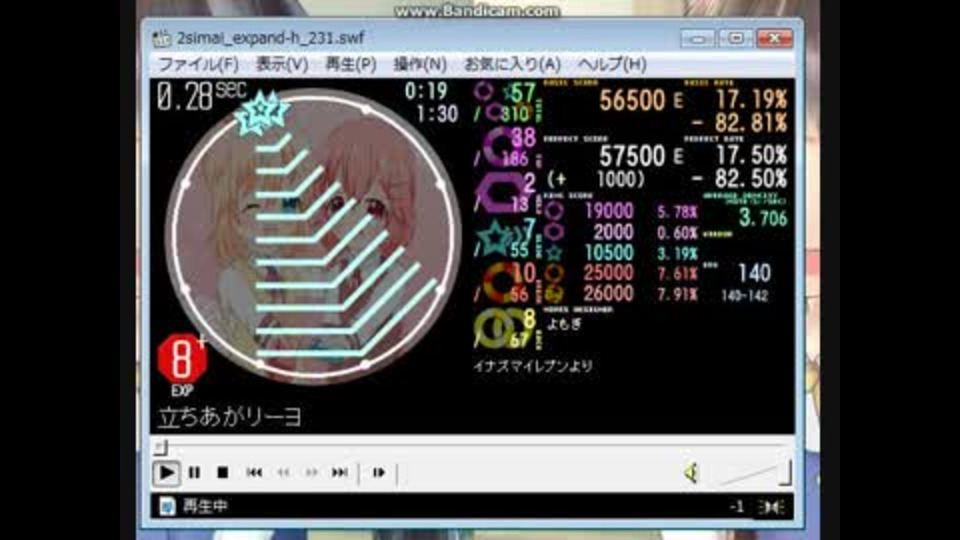Click the rate -82.81%
Screen dimensions: 960x540
click(x=740, y=123)
